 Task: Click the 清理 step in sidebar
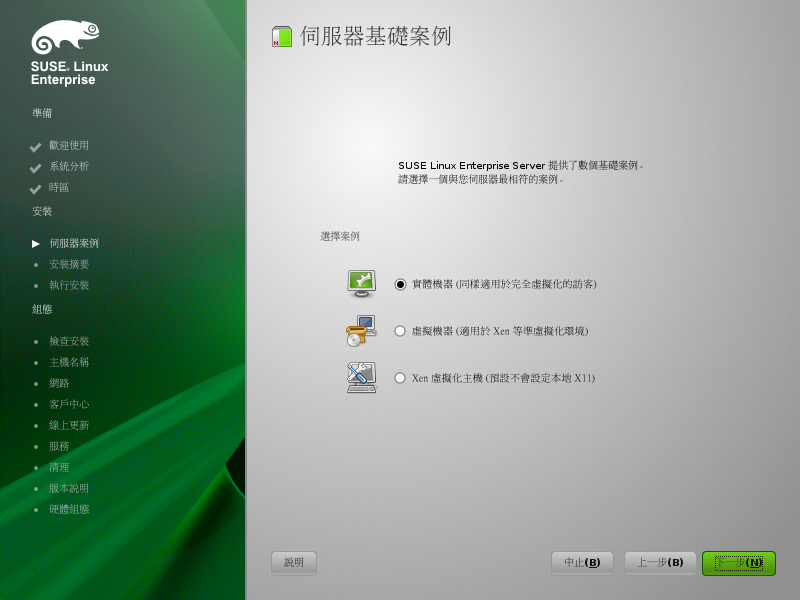[59, 467]
